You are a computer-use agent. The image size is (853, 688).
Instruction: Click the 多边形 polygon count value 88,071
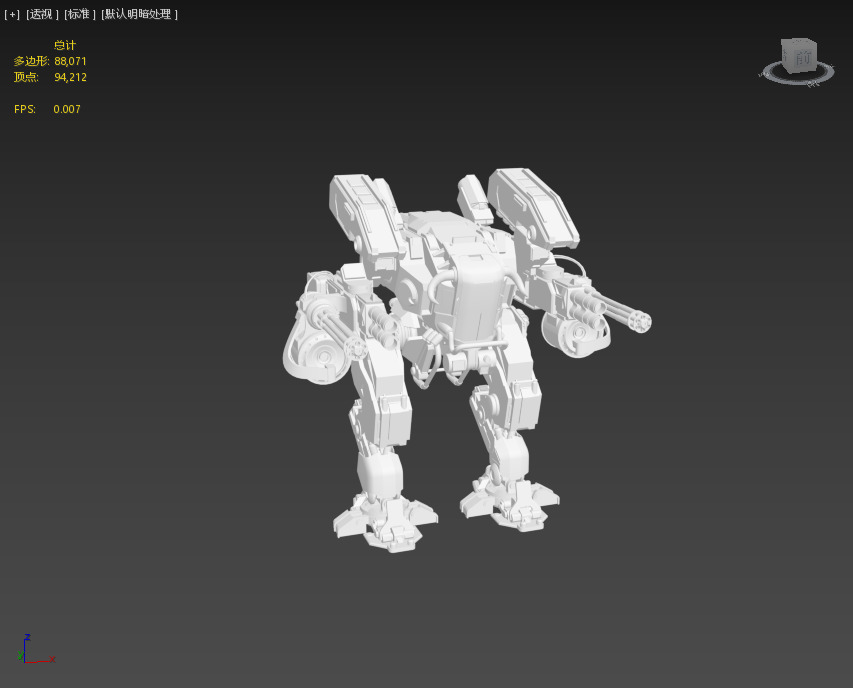pos(70,61)
